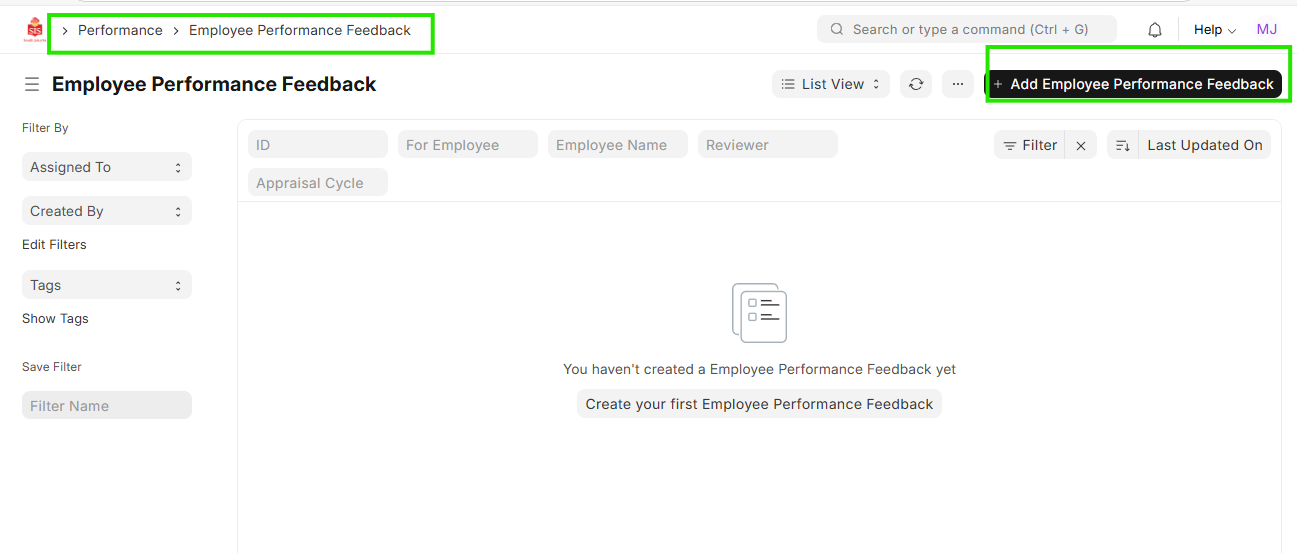Clear filters with the X icon
The width and height of the screenshot is (1297, 553).
pos(1081,146)
